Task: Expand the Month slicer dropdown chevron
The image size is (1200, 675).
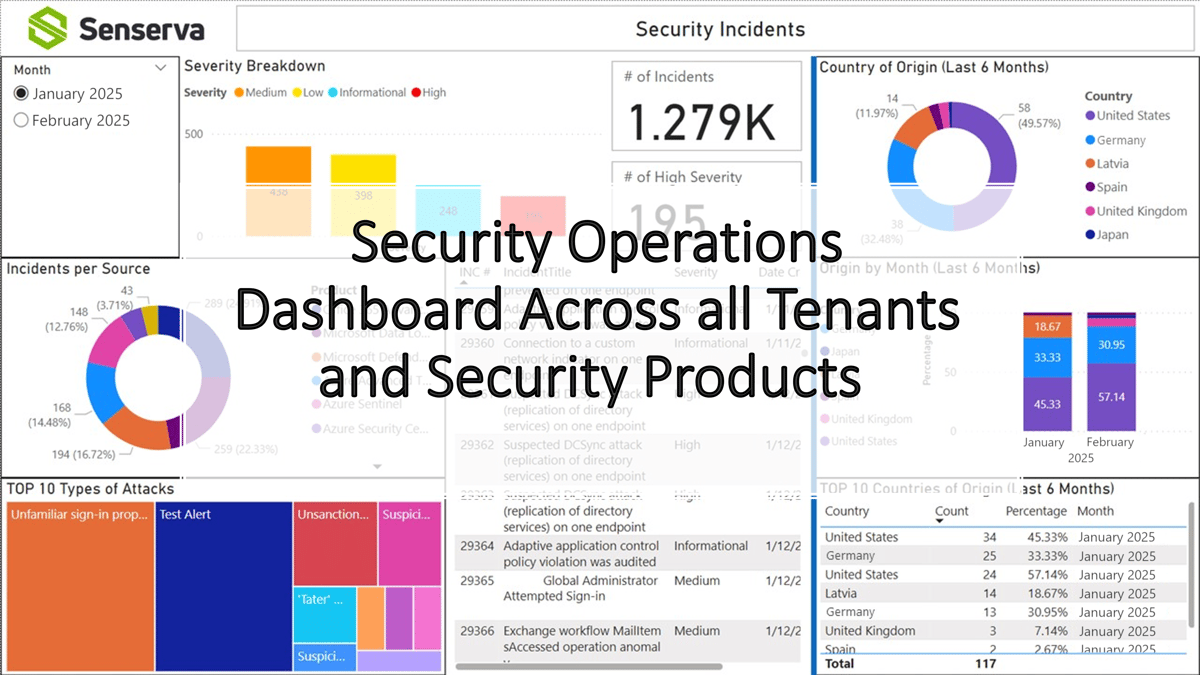Action: [161, 69]
